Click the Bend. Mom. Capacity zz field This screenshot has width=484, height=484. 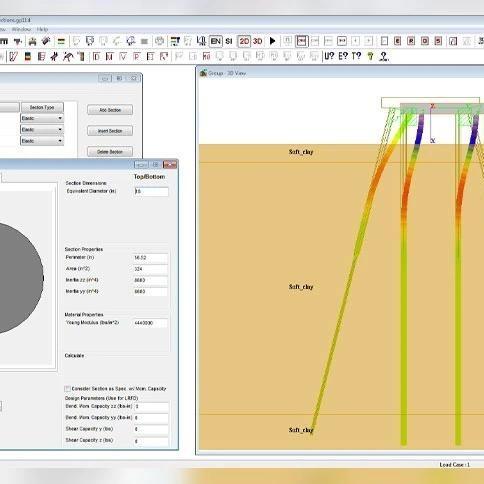(151, 407)
